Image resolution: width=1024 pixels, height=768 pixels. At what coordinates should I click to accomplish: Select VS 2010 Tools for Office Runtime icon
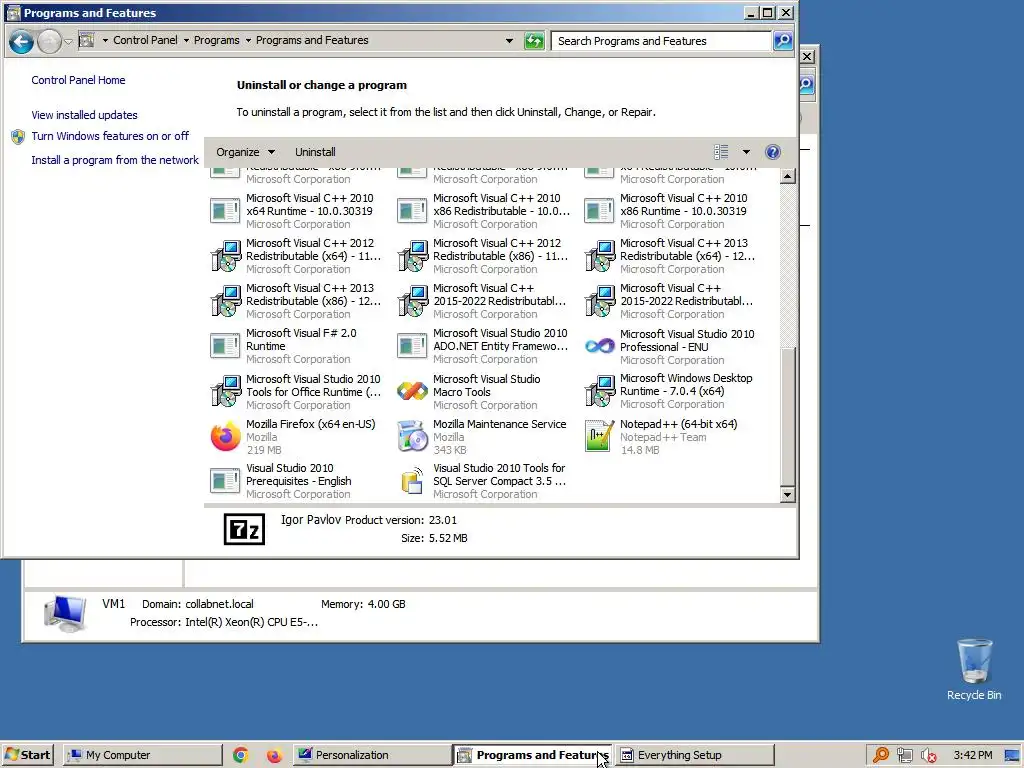[225, 391]
